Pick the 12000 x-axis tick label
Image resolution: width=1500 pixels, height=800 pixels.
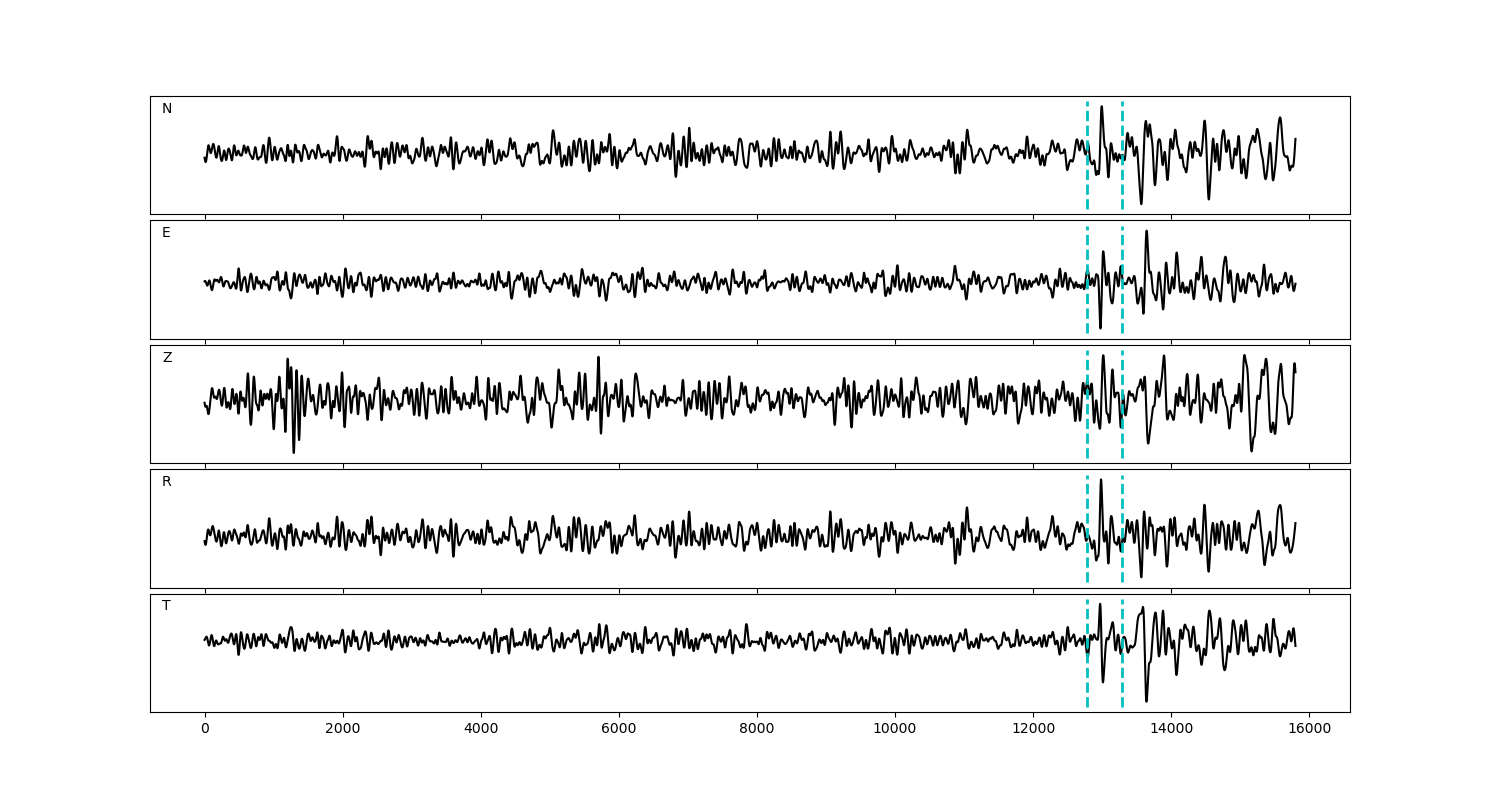[1033, 730]
